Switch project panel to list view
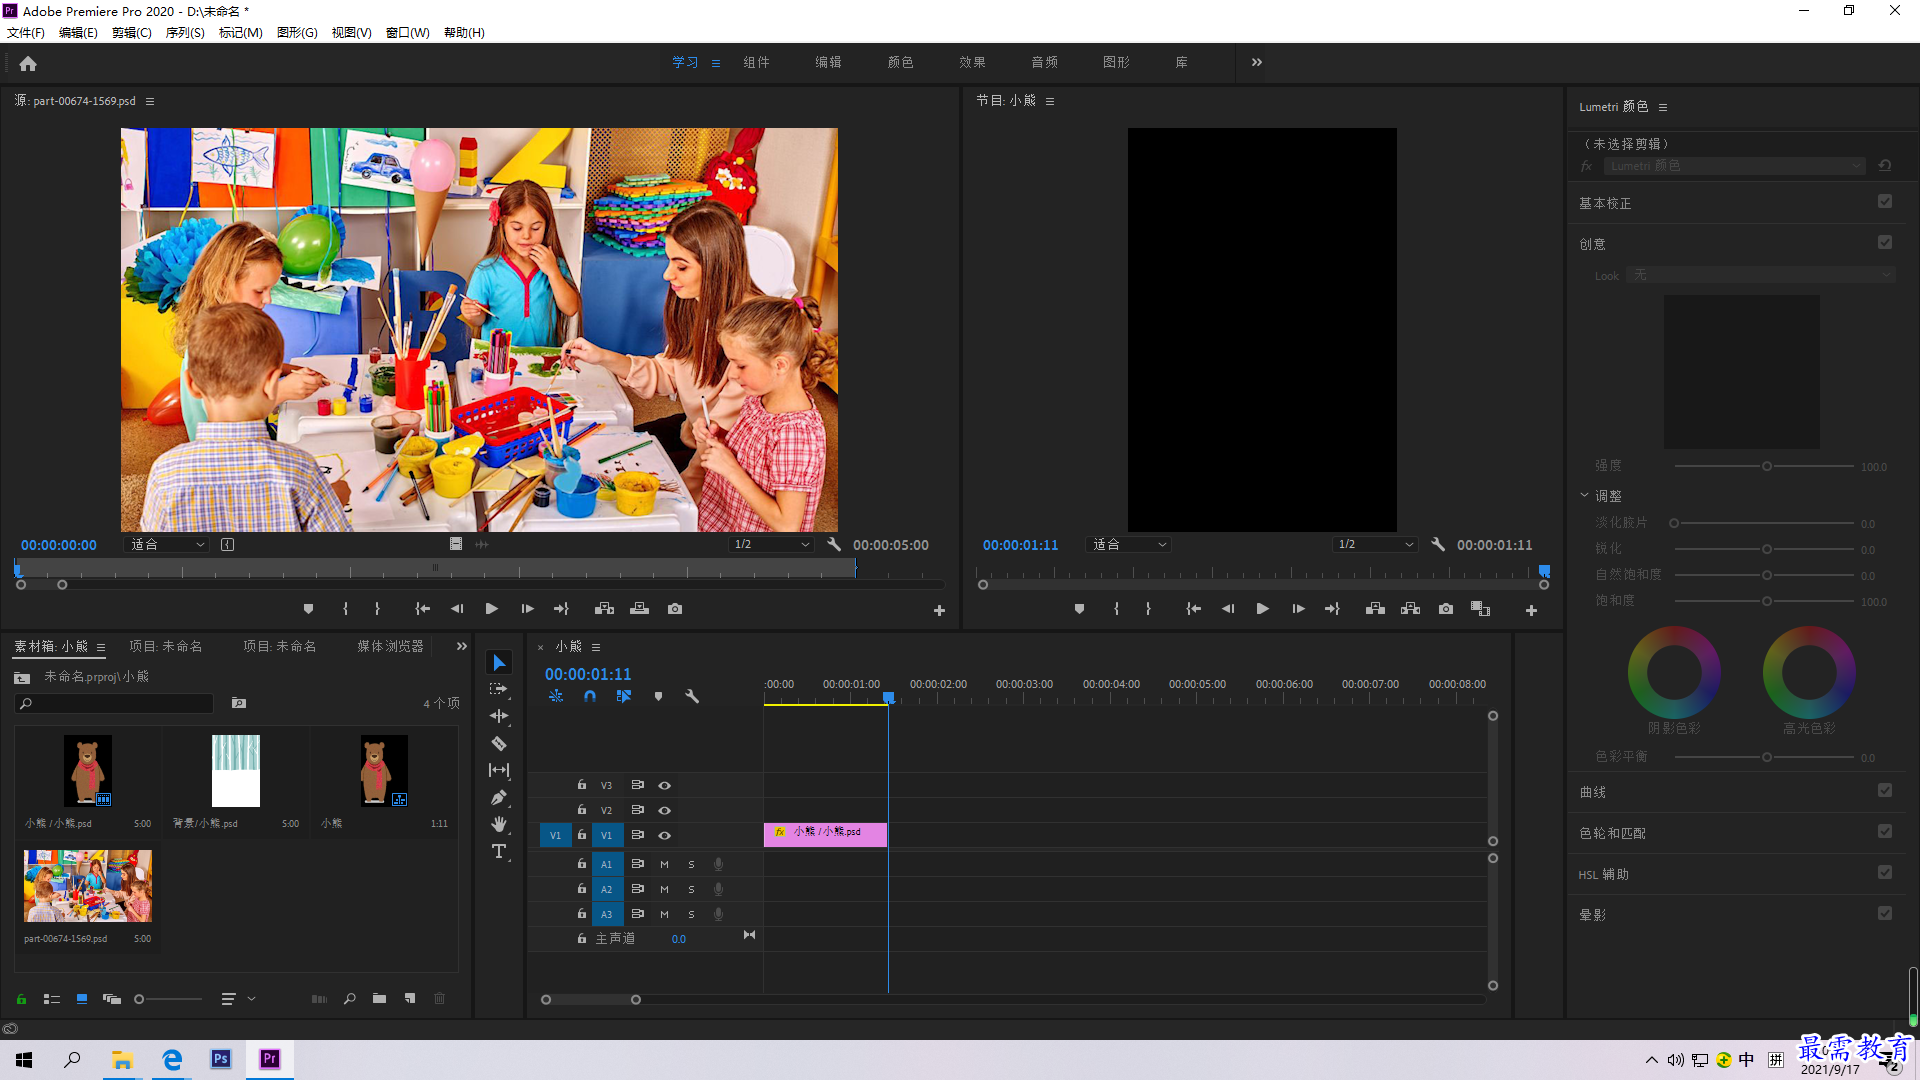Image resolution: width=1920 pixels, height=1080 pixels. [x=52, y=998]
